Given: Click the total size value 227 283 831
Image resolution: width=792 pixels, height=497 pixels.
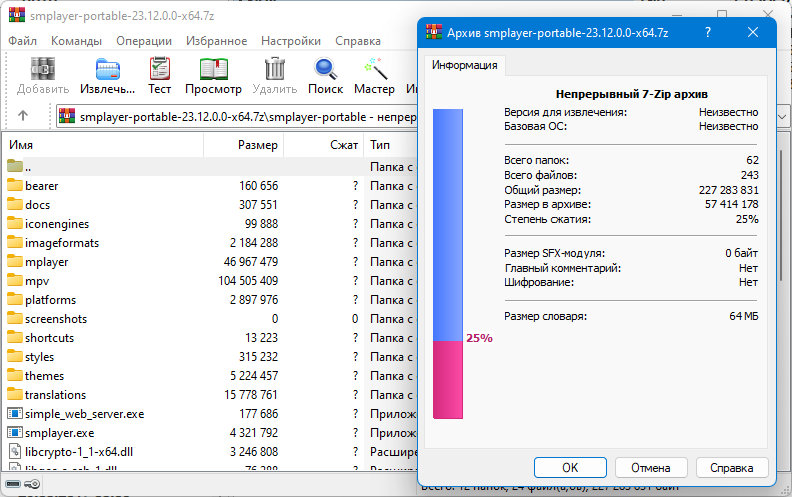Looking at the screenshot, I should pyautogui.click(x=728, y=190).
